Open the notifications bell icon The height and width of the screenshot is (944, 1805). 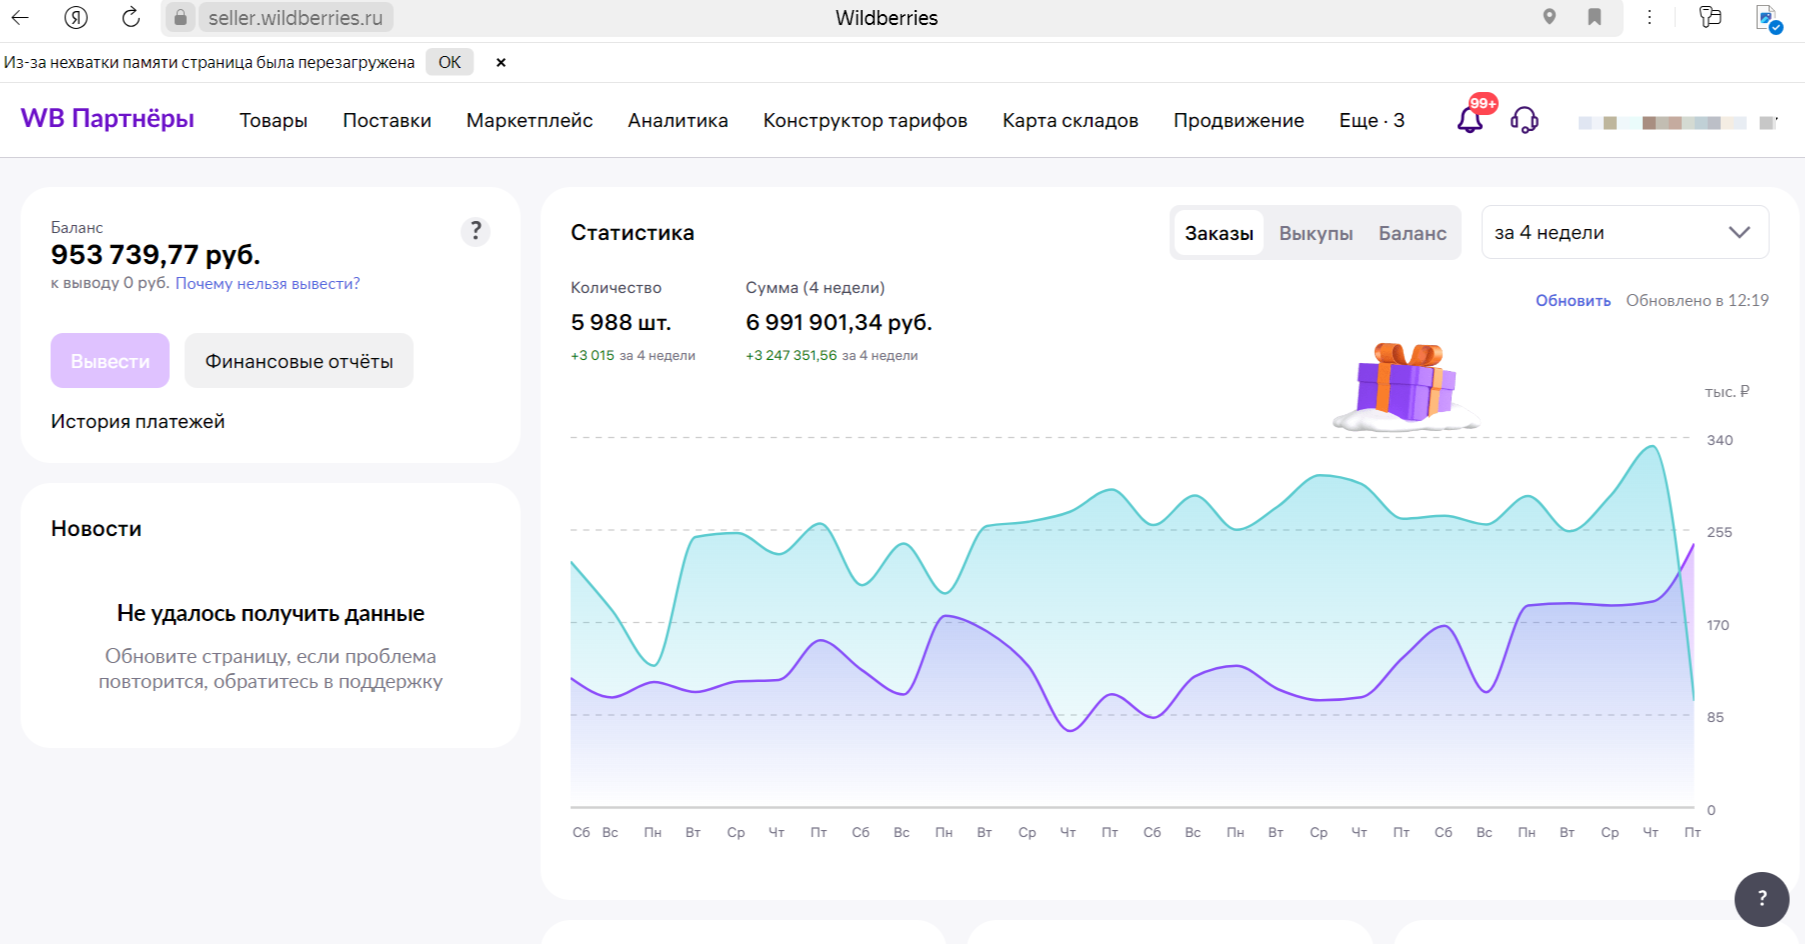point(1469,120)
